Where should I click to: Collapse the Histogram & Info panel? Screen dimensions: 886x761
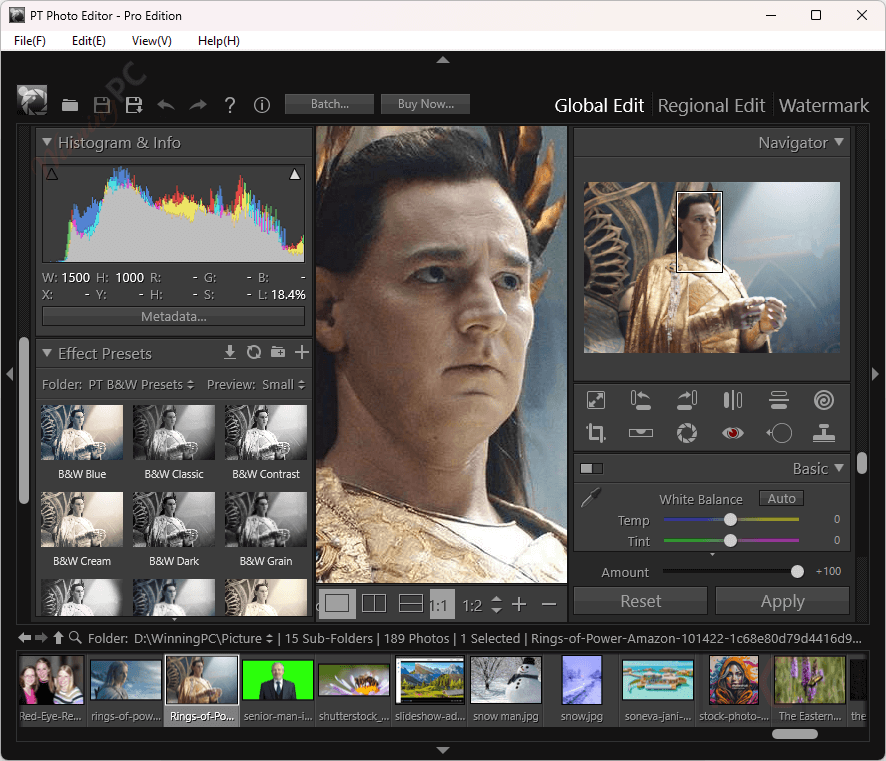[47, 142]
